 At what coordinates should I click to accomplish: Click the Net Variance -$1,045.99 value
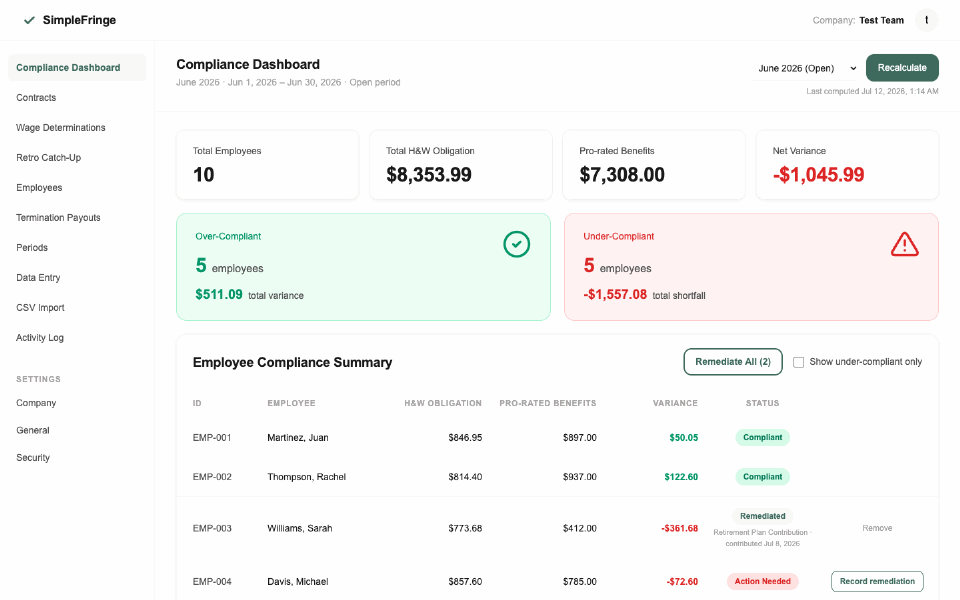point(818,174)
